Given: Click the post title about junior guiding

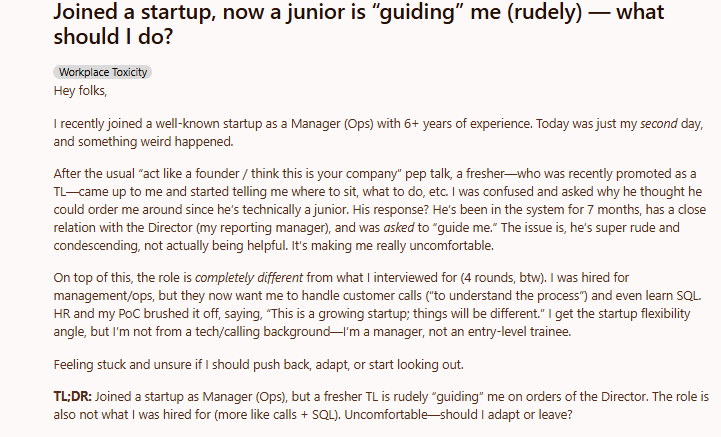Looking at the screenshot, I should pos(359,23).
